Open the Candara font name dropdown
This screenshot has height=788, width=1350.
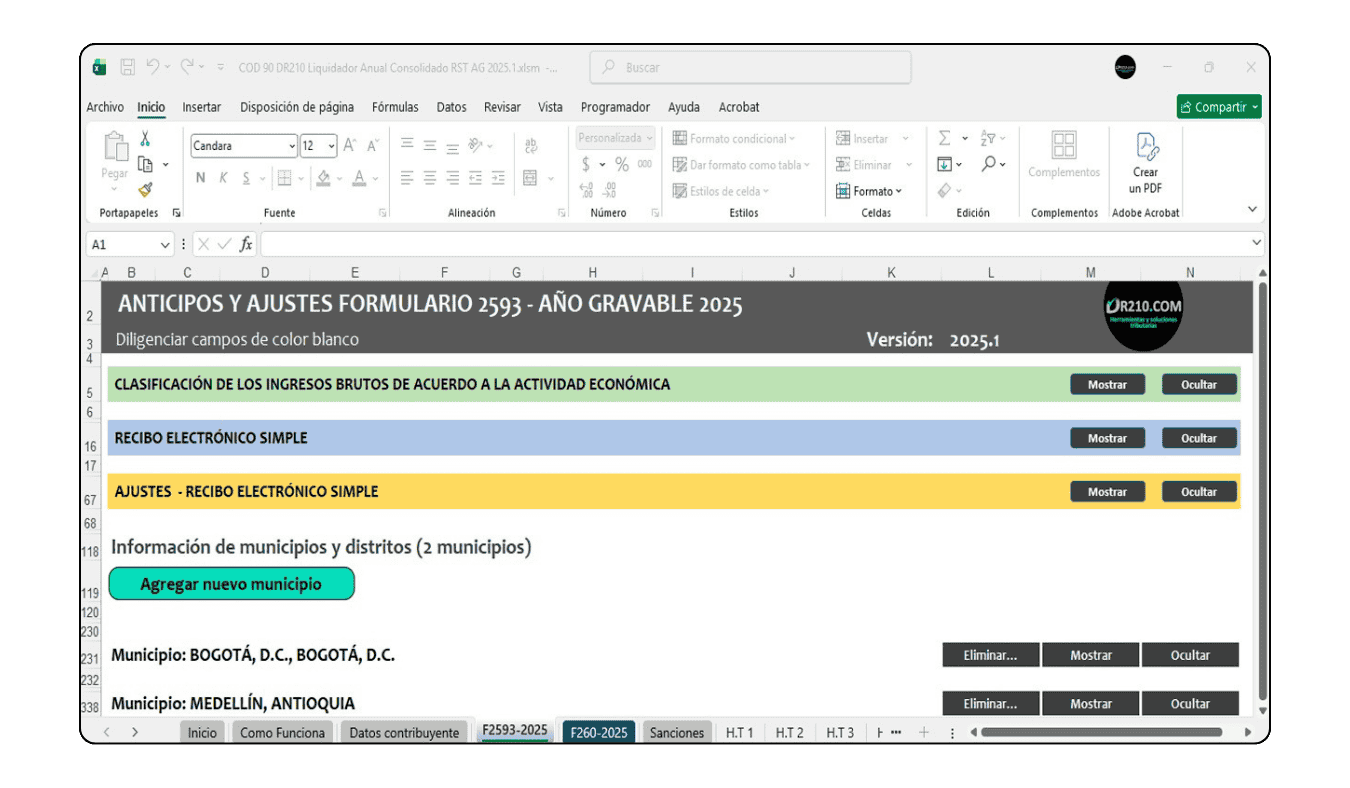pos(292,146)
